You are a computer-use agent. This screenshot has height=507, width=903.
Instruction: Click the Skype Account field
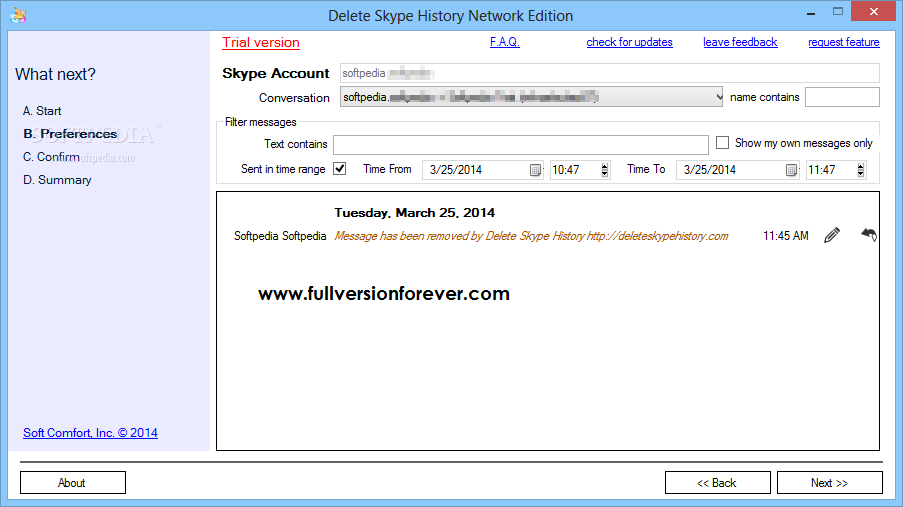tap(609, 73)
